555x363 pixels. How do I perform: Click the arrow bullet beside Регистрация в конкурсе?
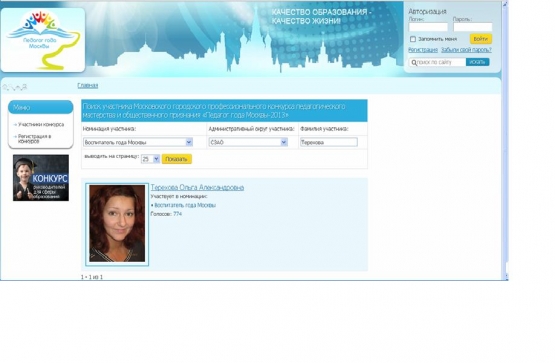click(x=15, y=136)
